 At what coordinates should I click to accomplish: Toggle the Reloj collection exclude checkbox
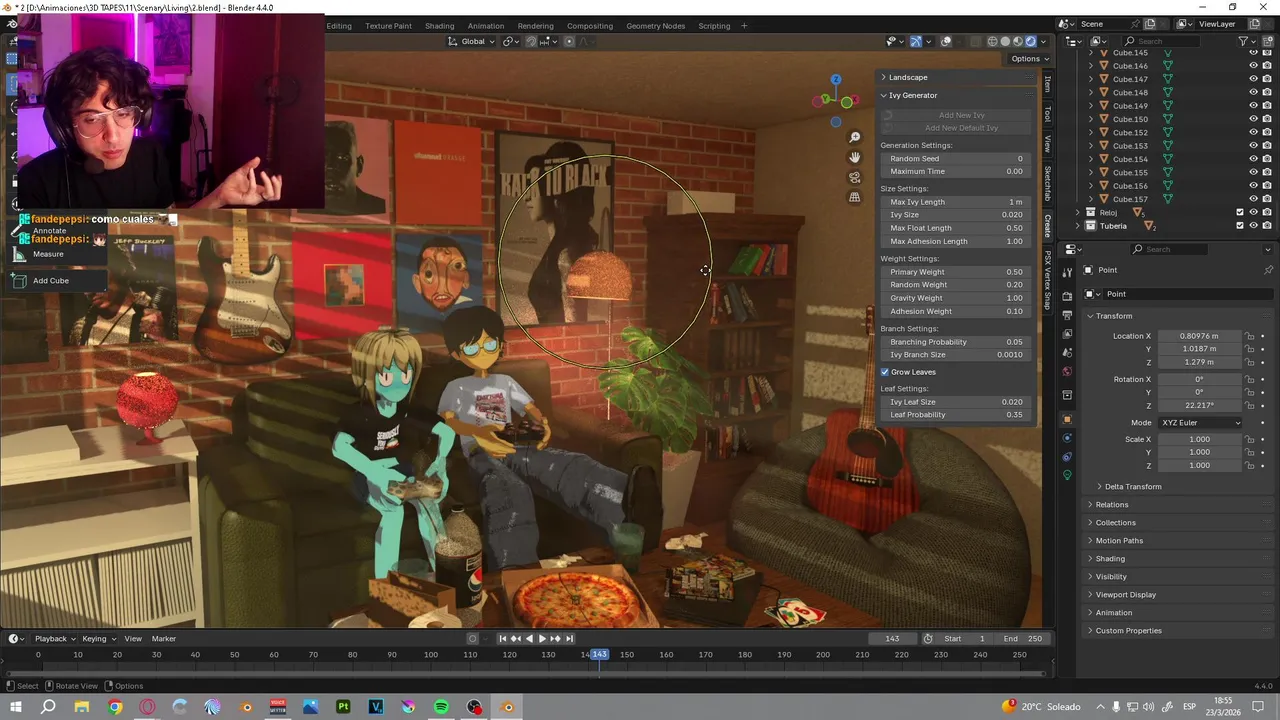(x=1240, y=212)
